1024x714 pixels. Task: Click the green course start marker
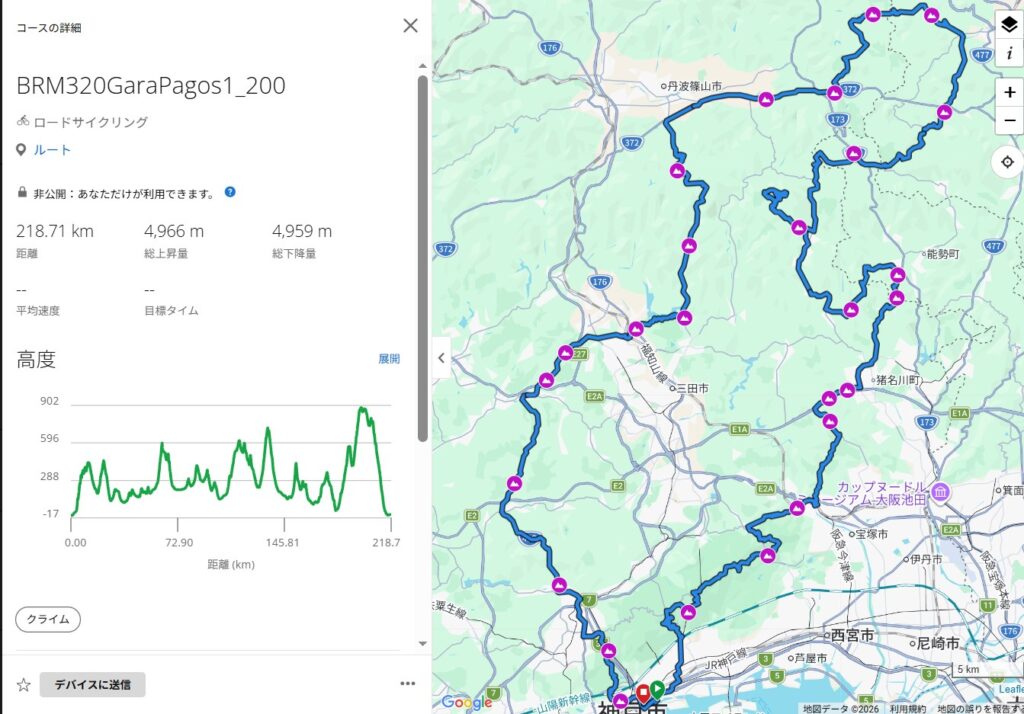click(x=657, y=688)
